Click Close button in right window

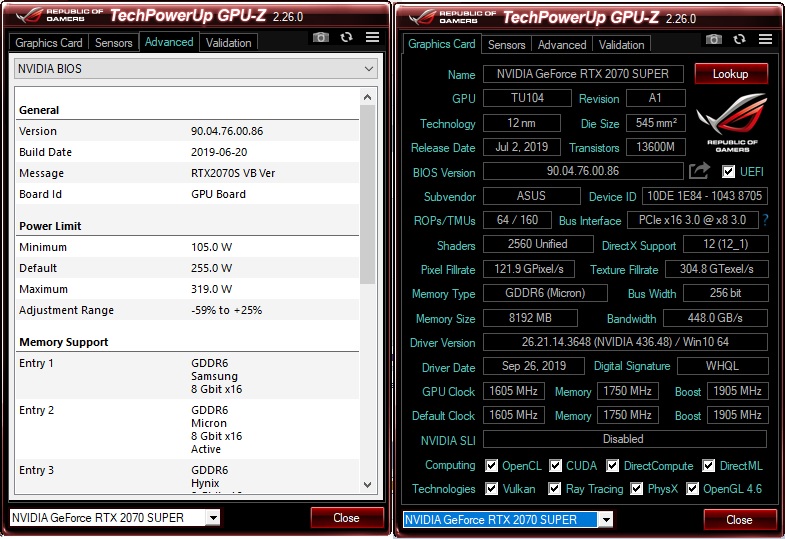pos(740,519)
